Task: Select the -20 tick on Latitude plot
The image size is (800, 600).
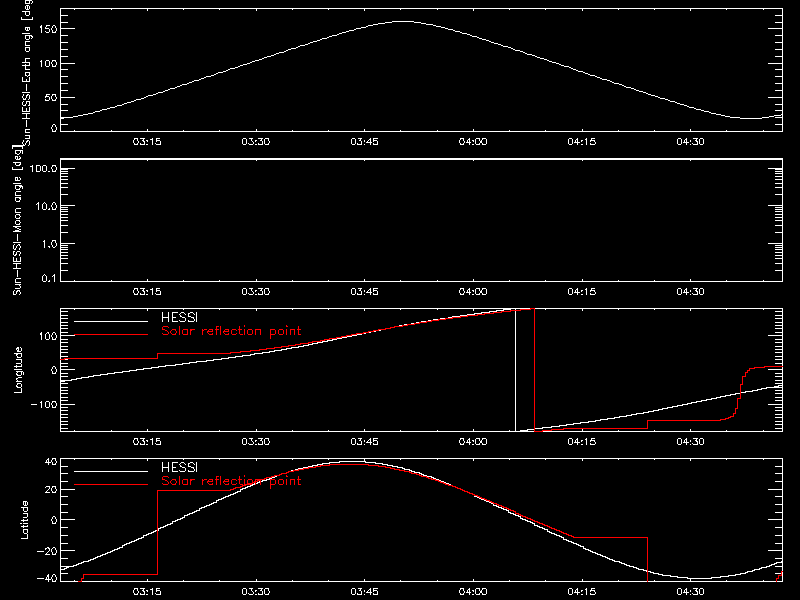Action: coord(47,551)
